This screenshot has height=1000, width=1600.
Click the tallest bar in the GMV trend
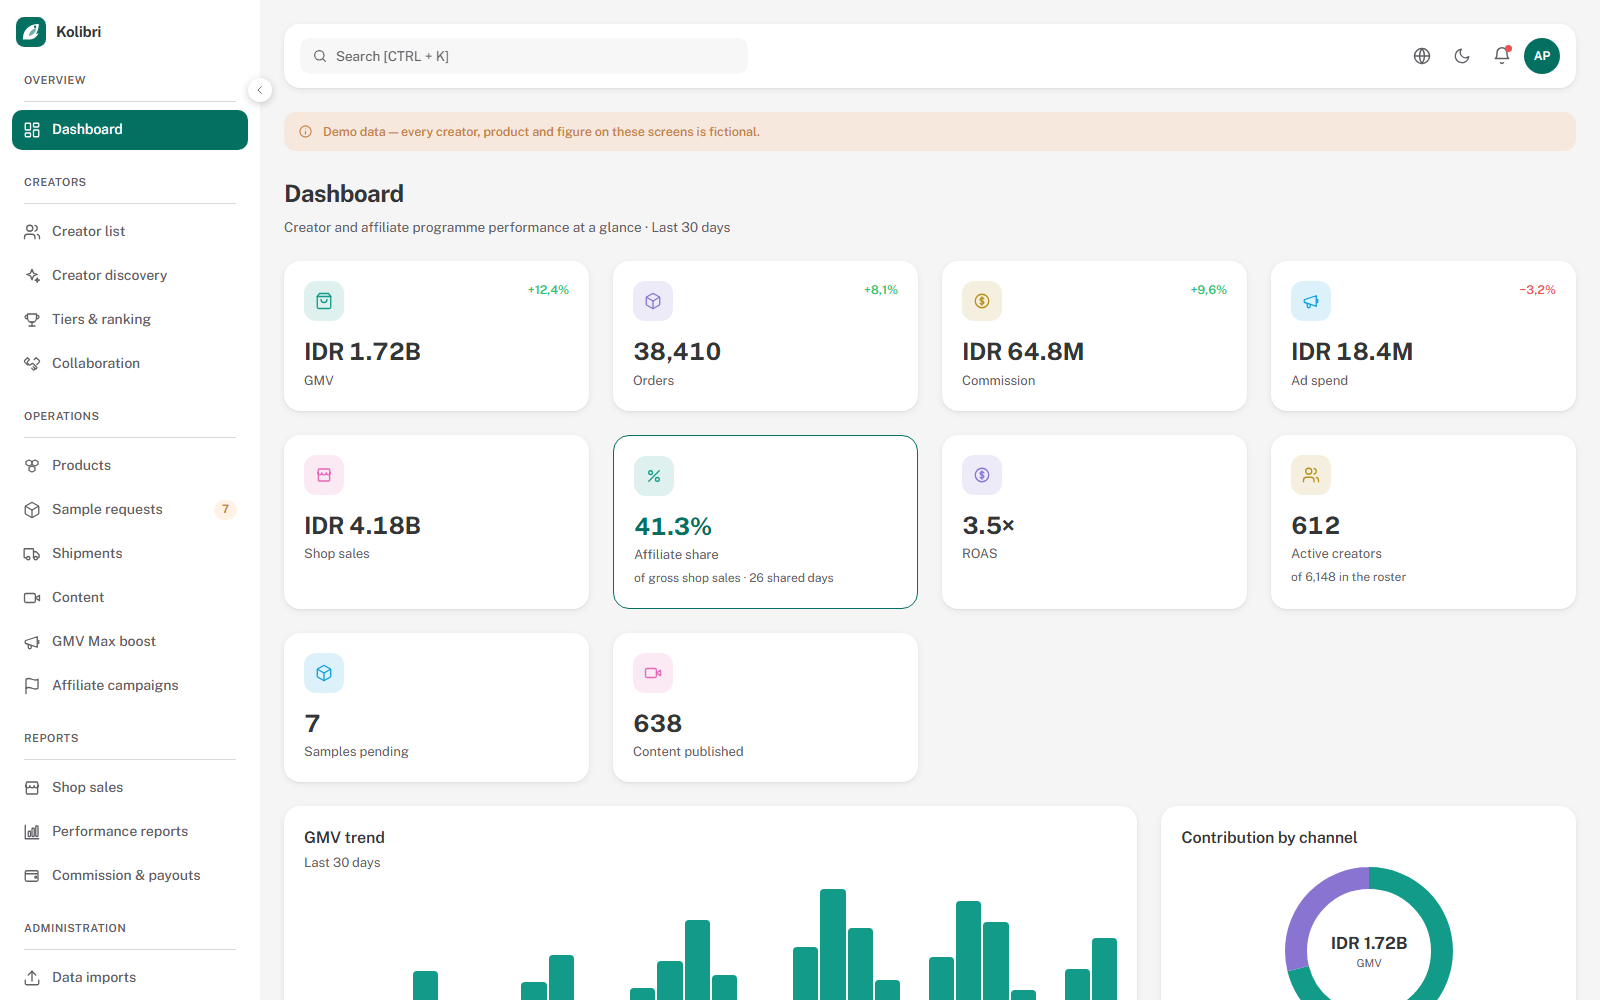833,944
